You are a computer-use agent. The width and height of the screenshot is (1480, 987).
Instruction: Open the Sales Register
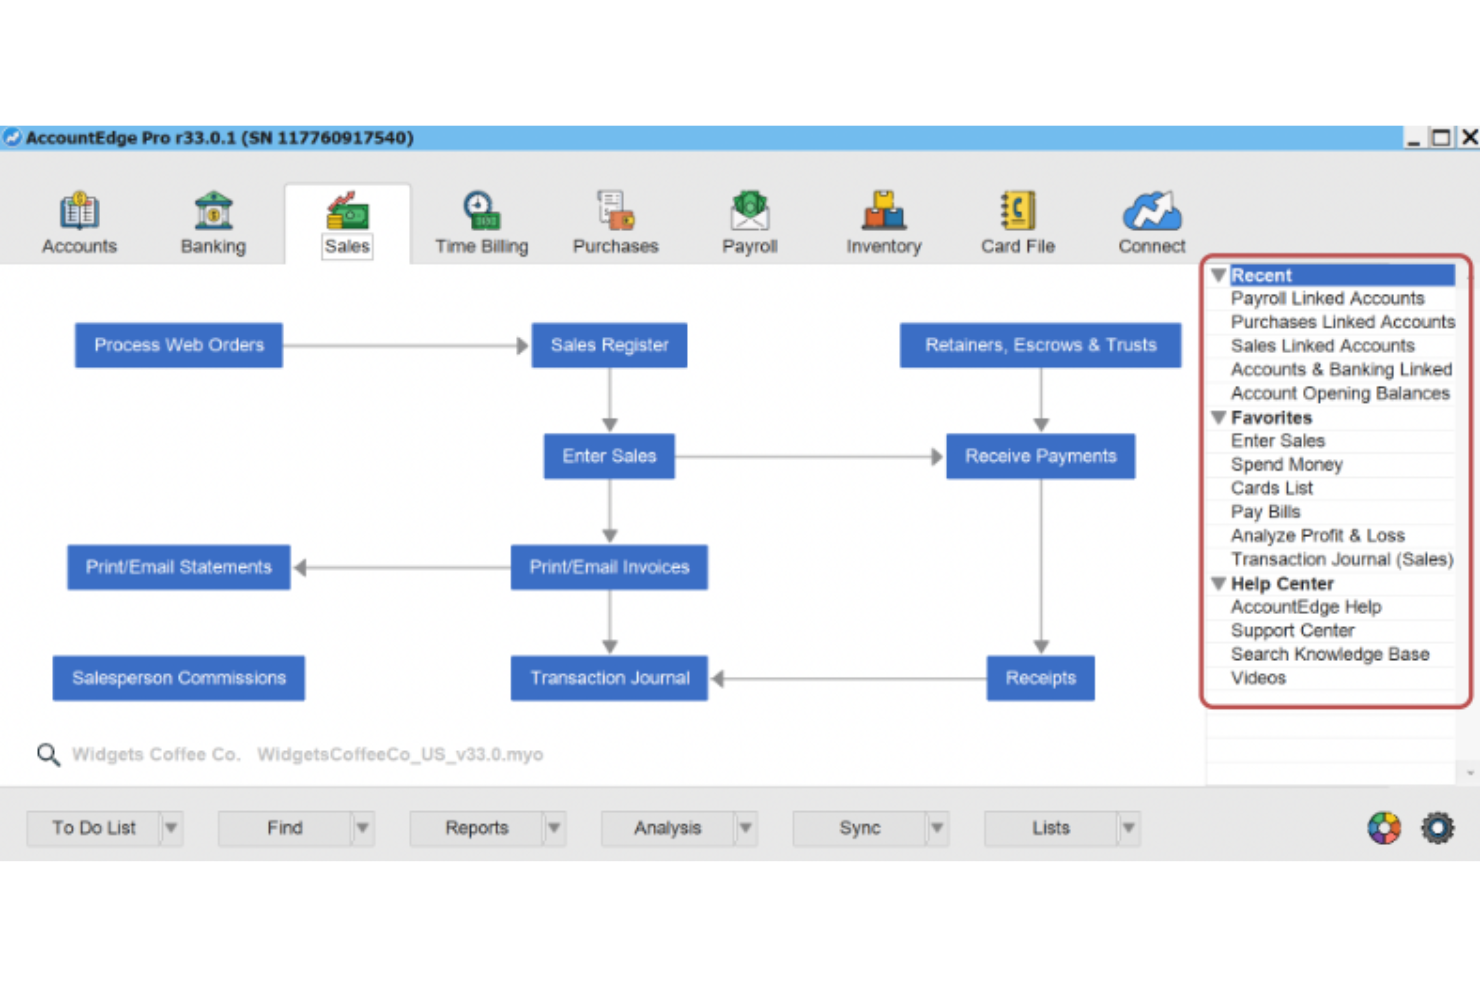point(609,345)
